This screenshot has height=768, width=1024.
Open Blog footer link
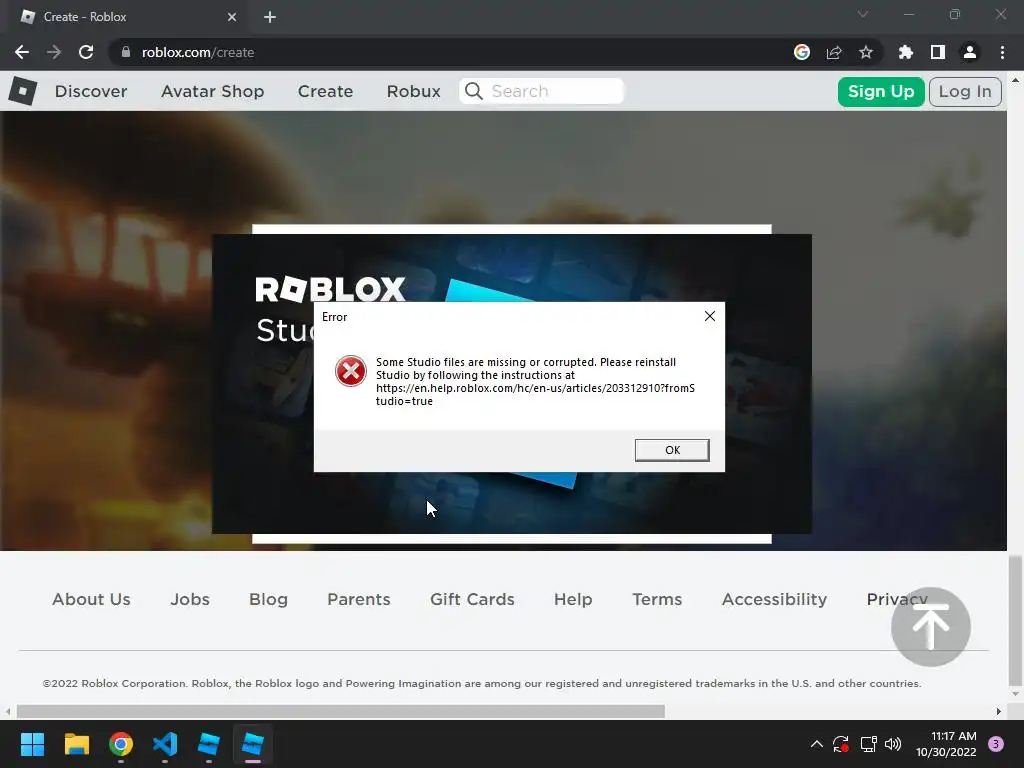(268, 600)
